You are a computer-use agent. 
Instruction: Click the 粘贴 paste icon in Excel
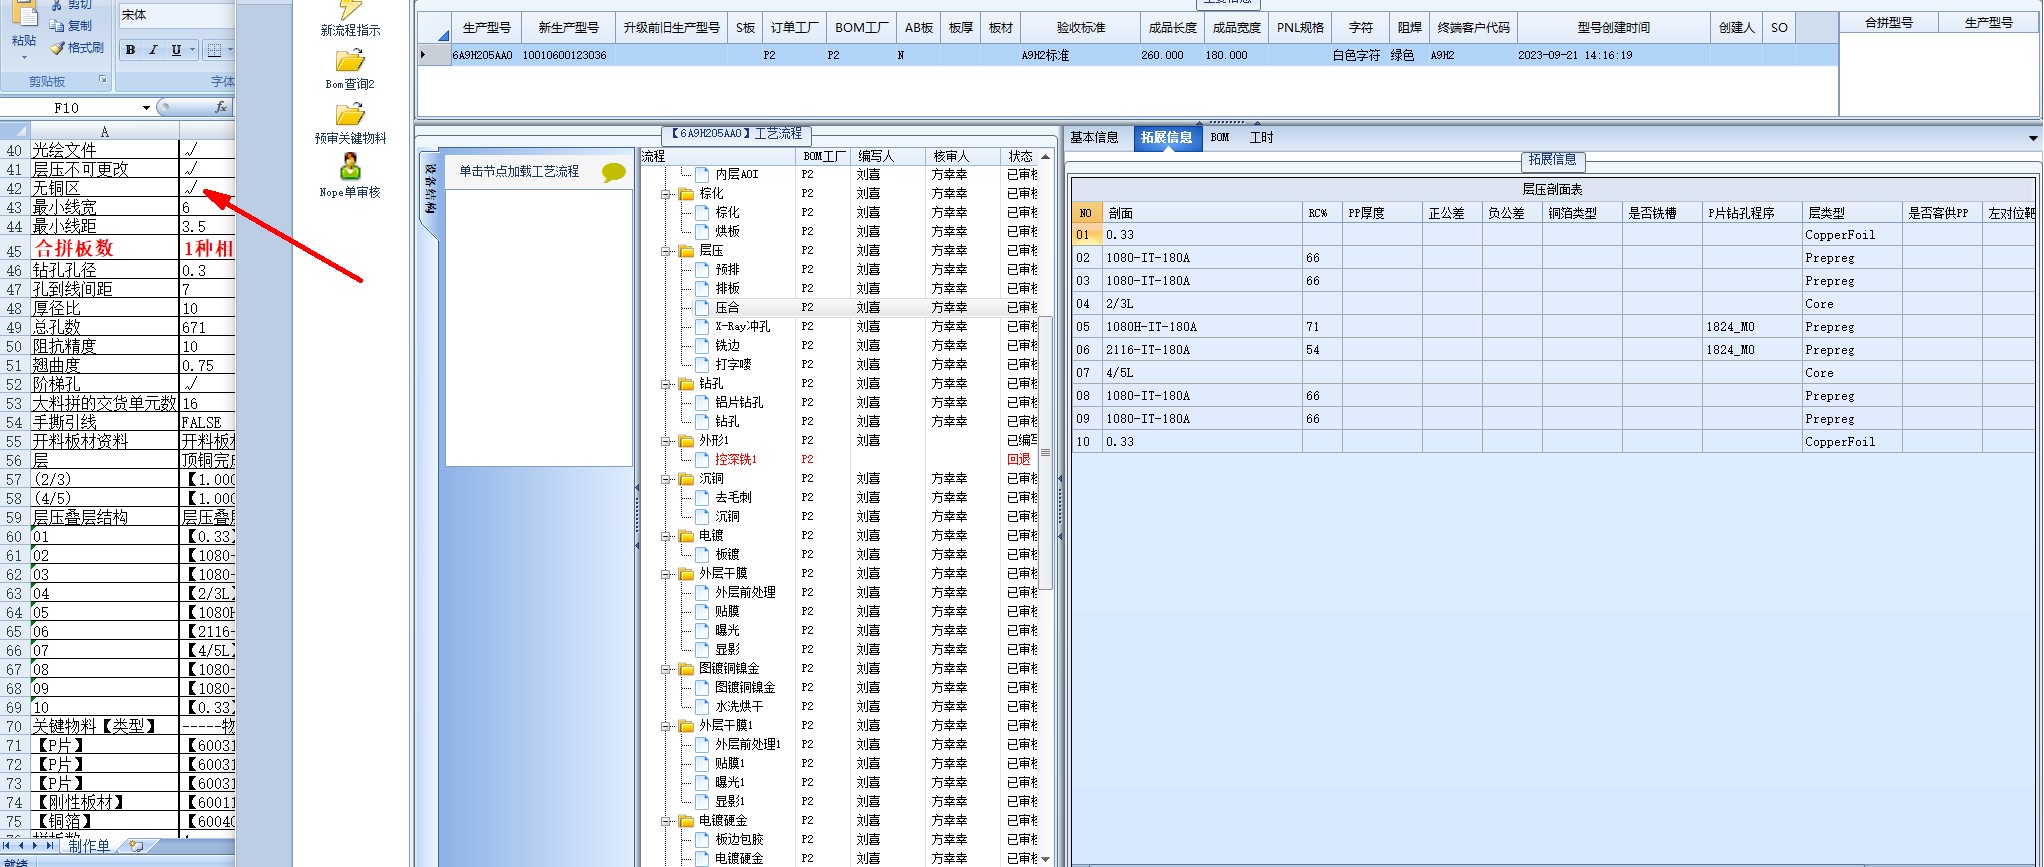[24, 13]
